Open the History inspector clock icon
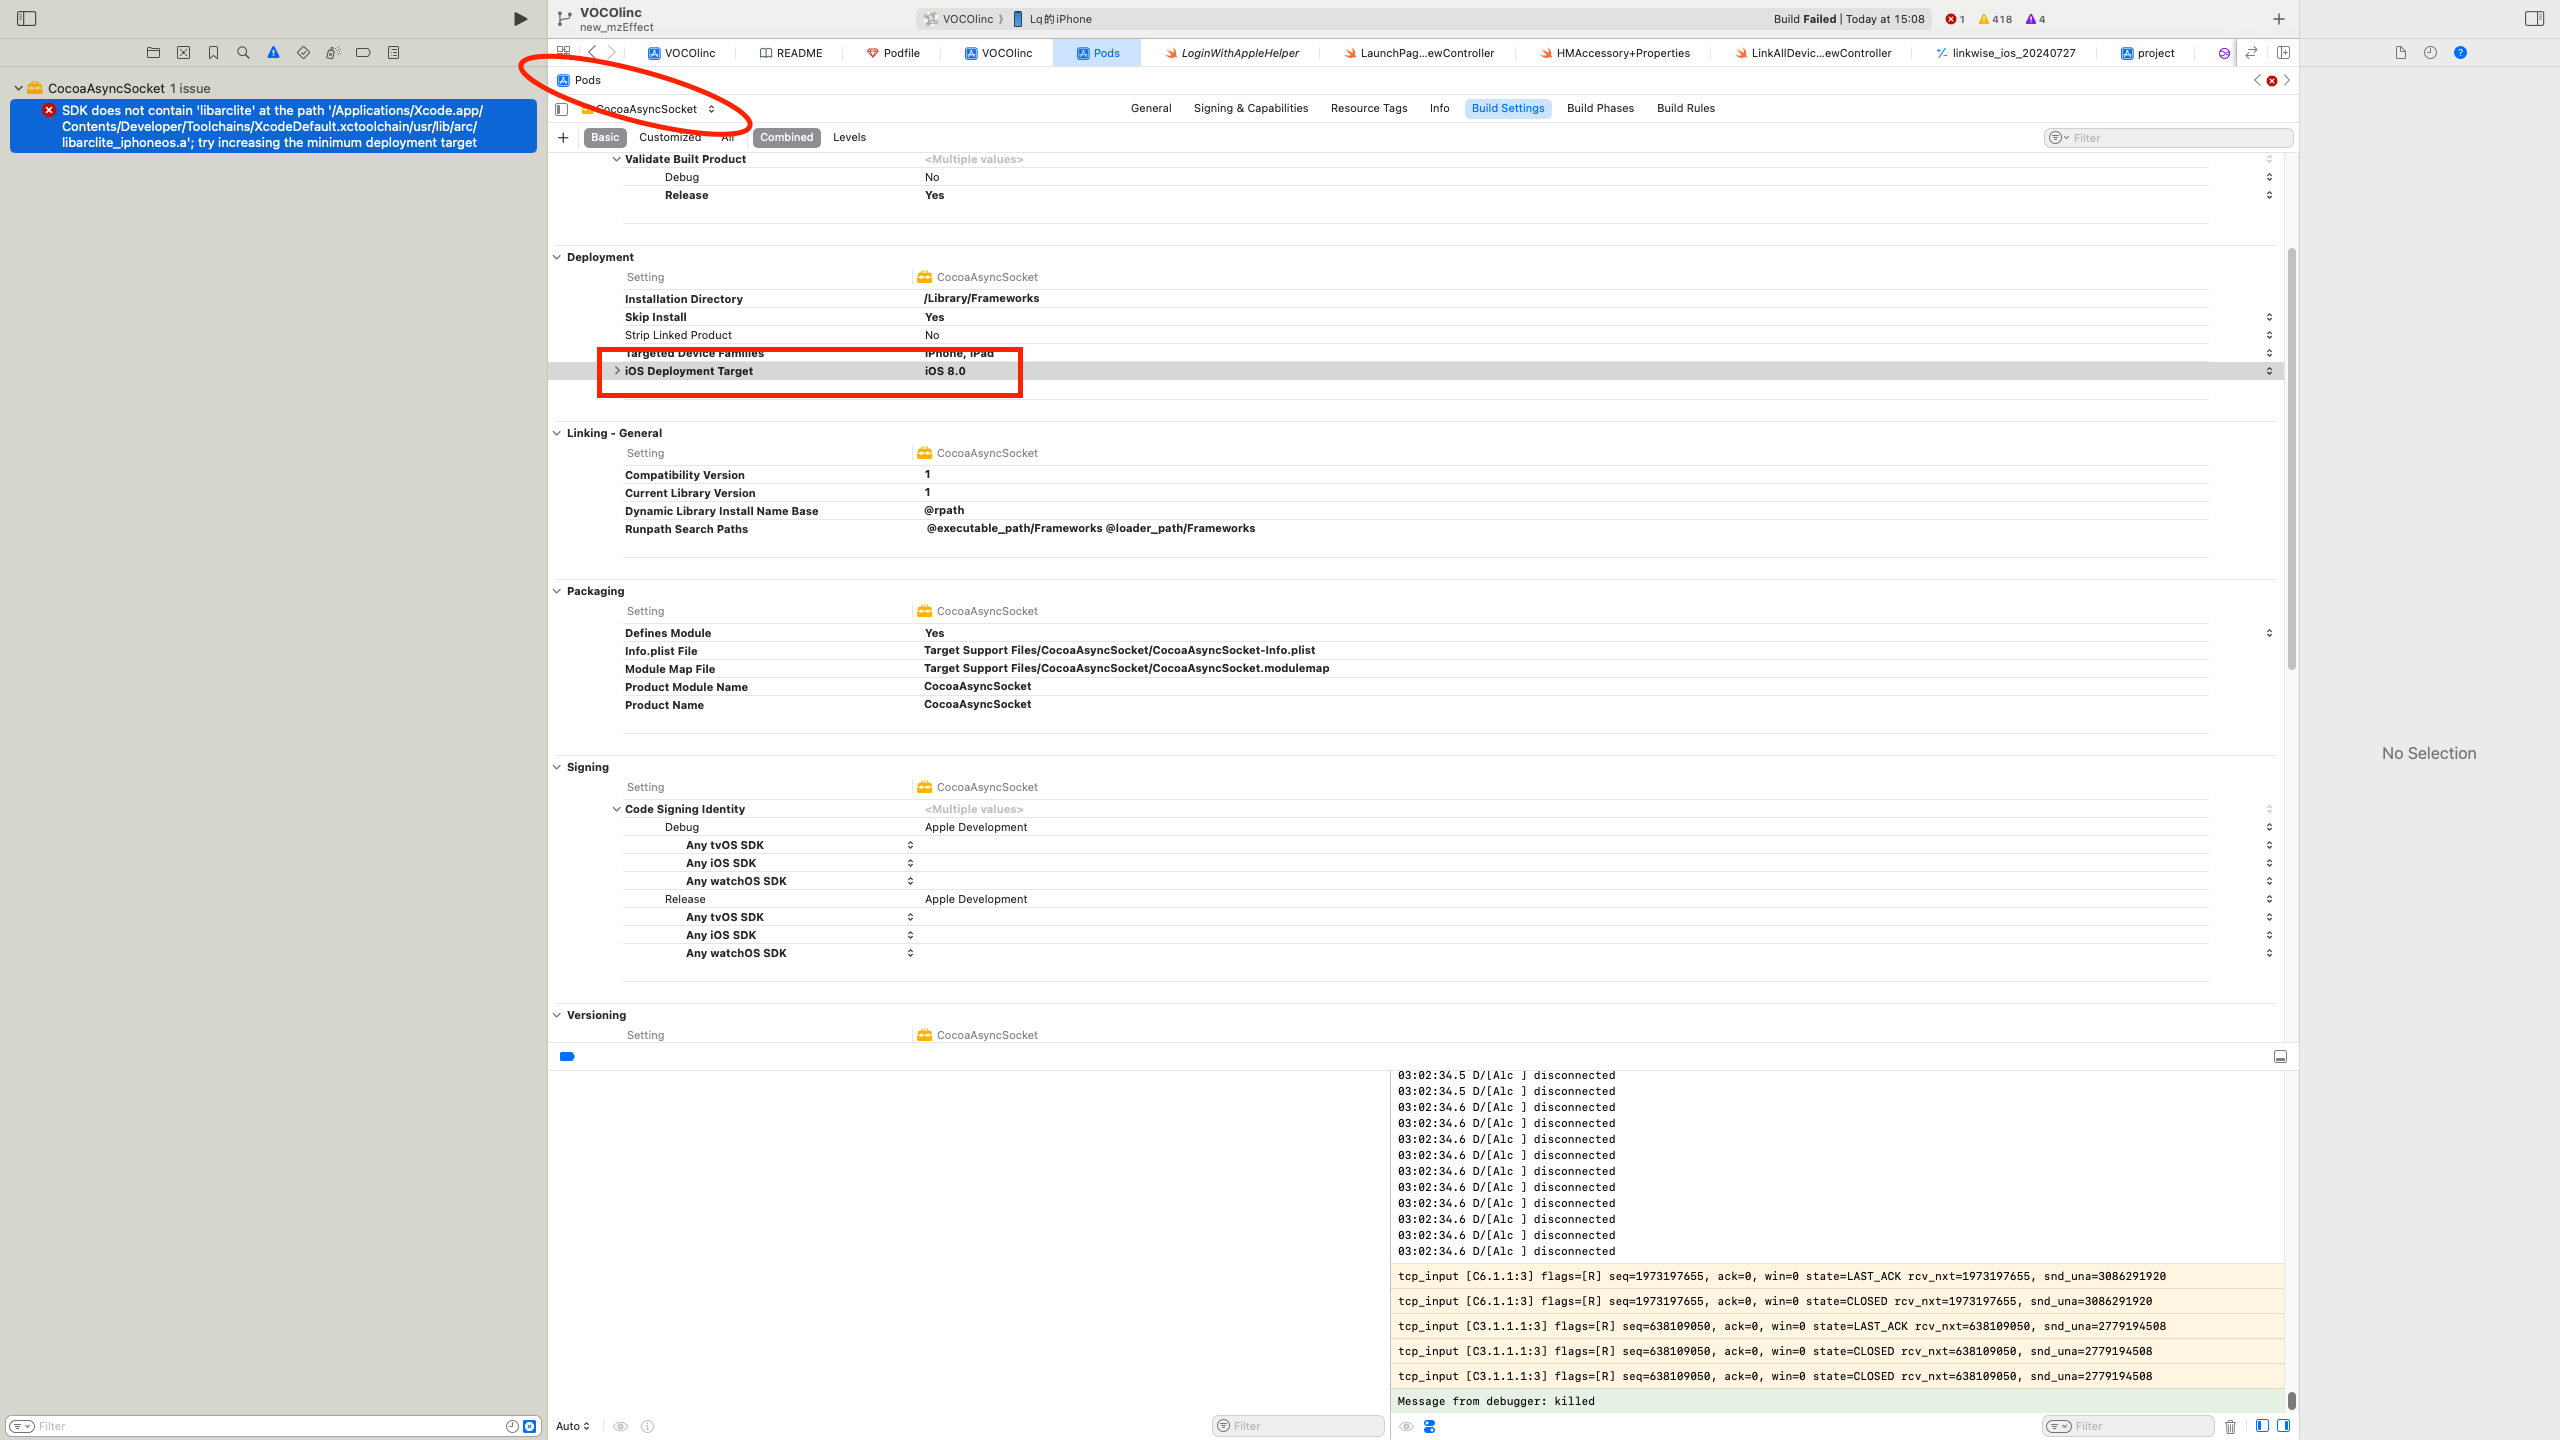This screenshot has height=1440, width=2560. pyautogui.click(x=2430, y=53)
